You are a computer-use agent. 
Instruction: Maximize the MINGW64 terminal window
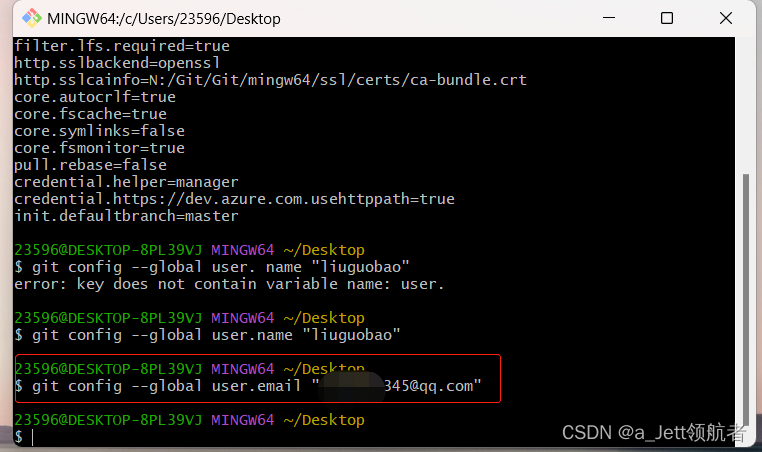click(x=667, y=18)
